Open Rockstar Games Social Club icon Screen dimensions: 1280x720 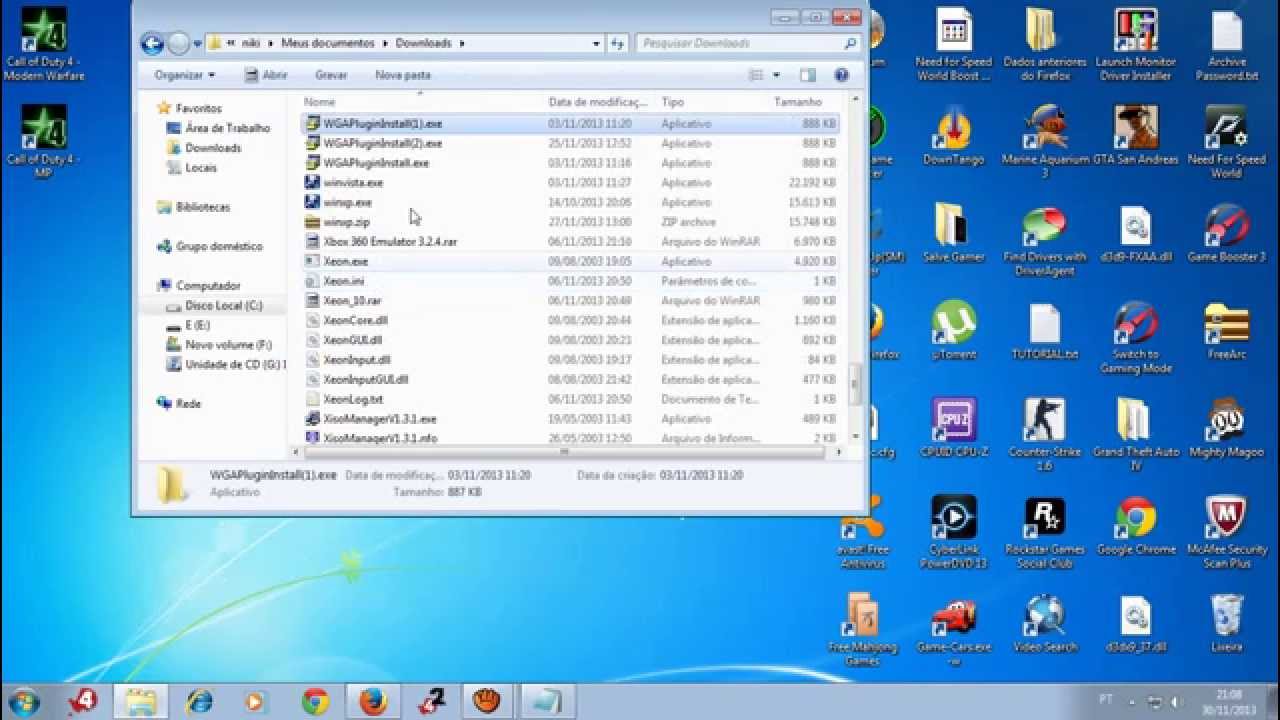click(x=1044, y=532)
